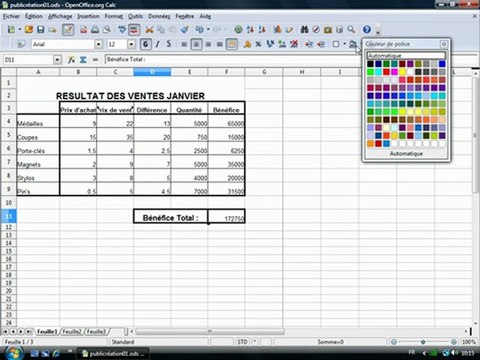Show the drawing functions
This screenshot has height=360, width=480.
pyautogui.click(x=289, y=30)
